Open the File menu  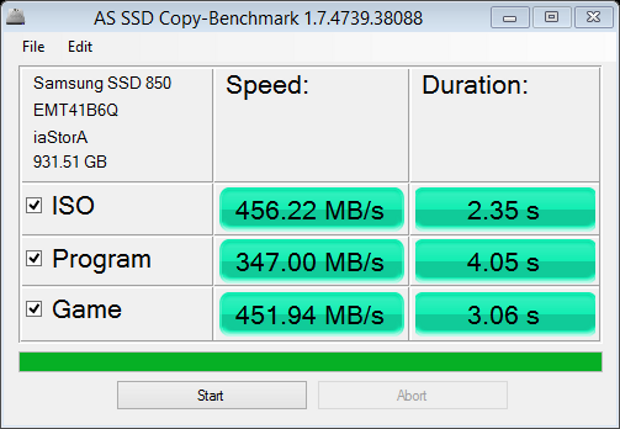[33, 46]
